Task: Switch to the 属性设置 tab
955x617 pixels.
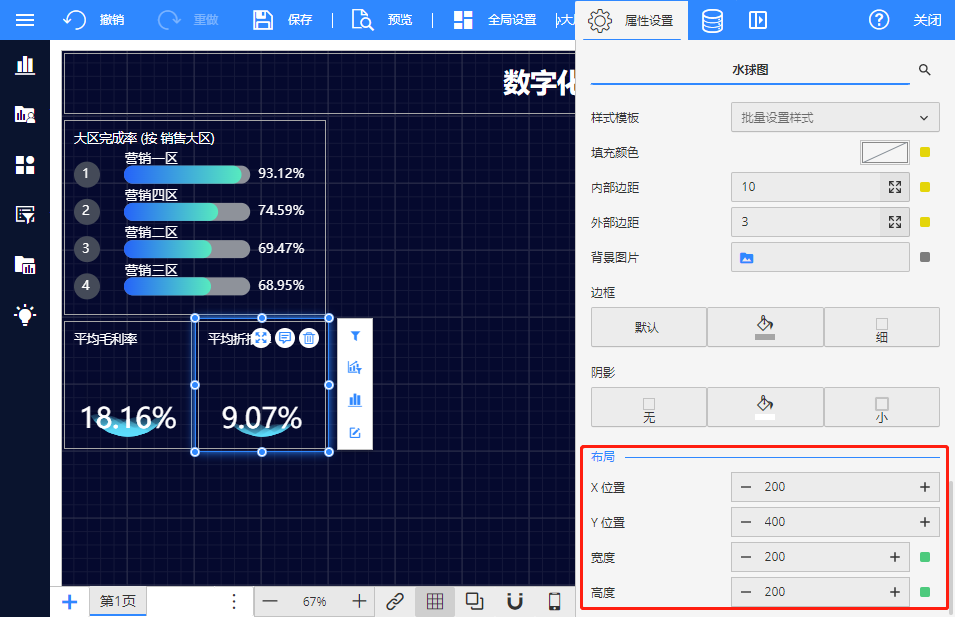Action: click(x=631, y=20)
